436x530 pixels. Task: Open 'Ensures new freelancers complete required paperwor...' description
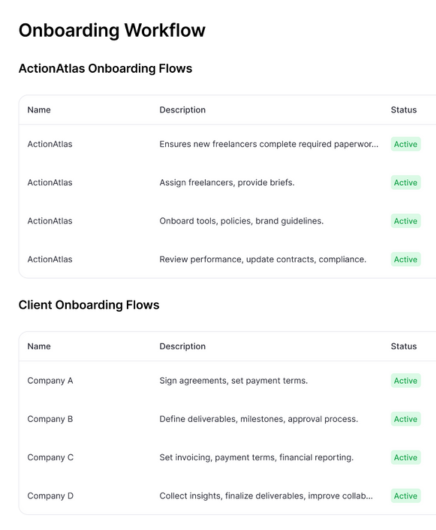[269, 144]
